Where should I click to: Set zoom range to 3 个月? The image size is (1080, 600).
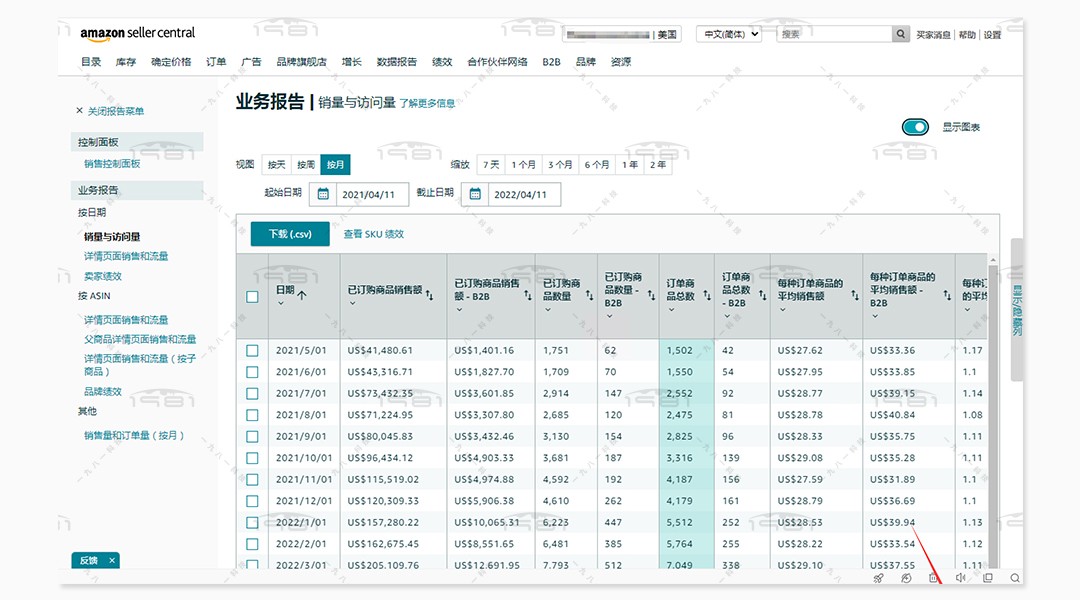tap(560, 165)
